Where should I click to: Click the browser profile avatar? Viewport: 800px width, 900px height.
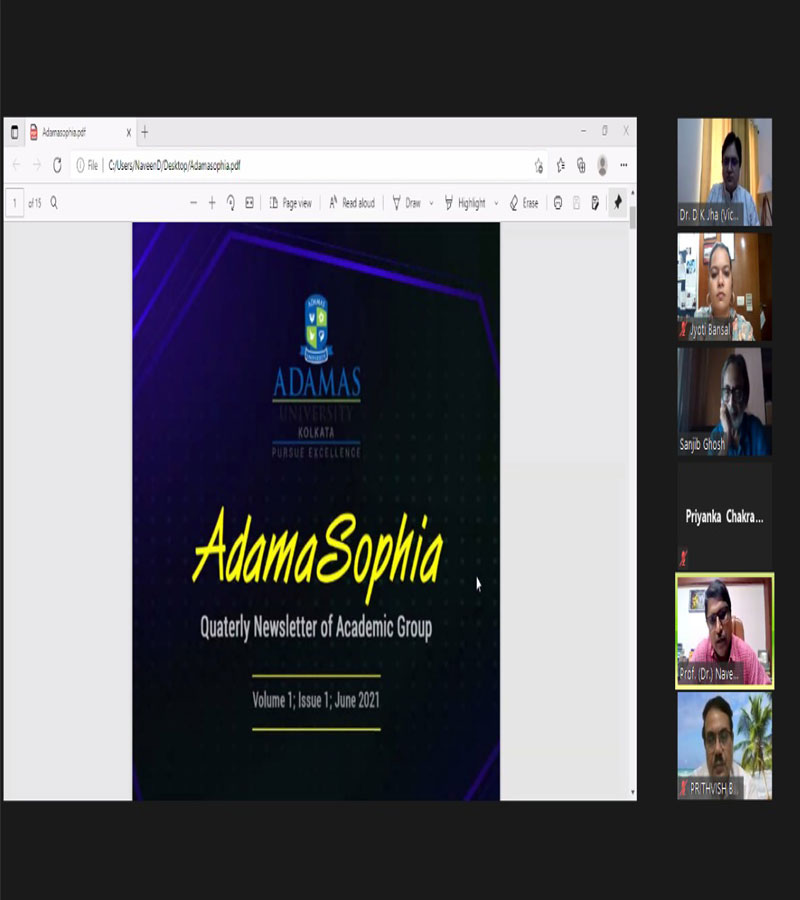(x=603, y=165)
